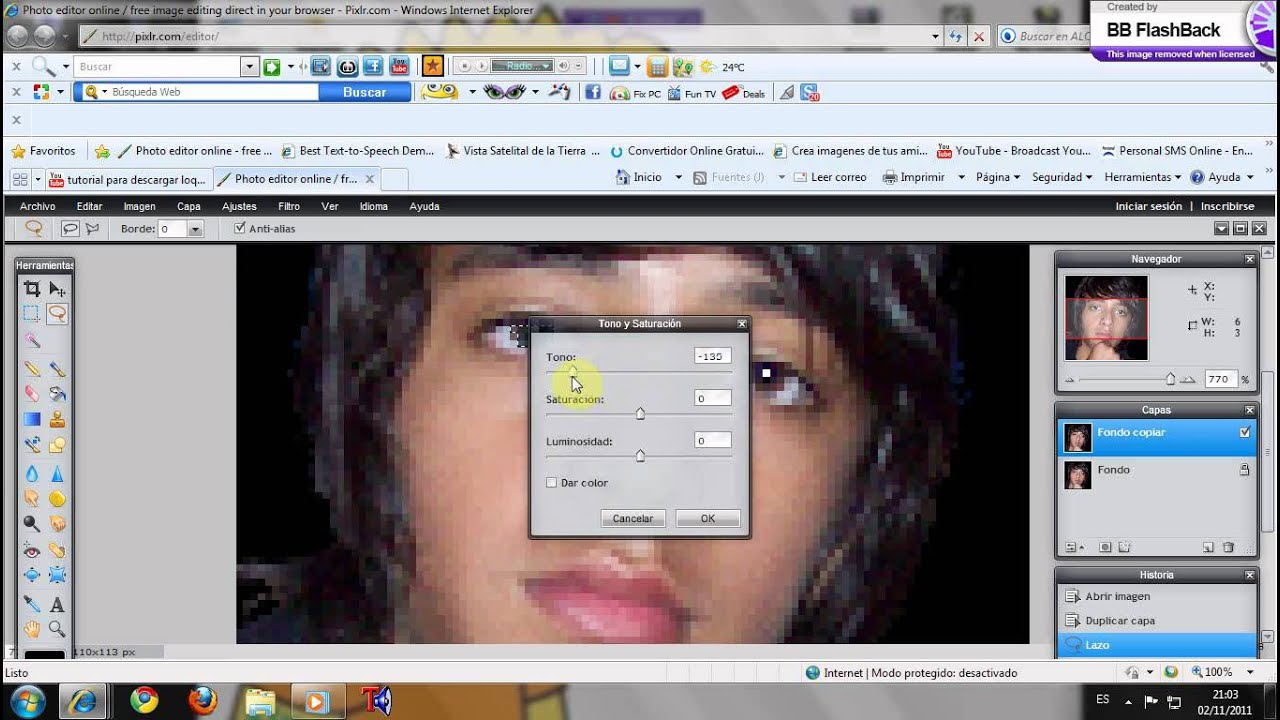The image size is (1280, 720).
Task: Select the Type text tool
Action: [x=57, y=604]
